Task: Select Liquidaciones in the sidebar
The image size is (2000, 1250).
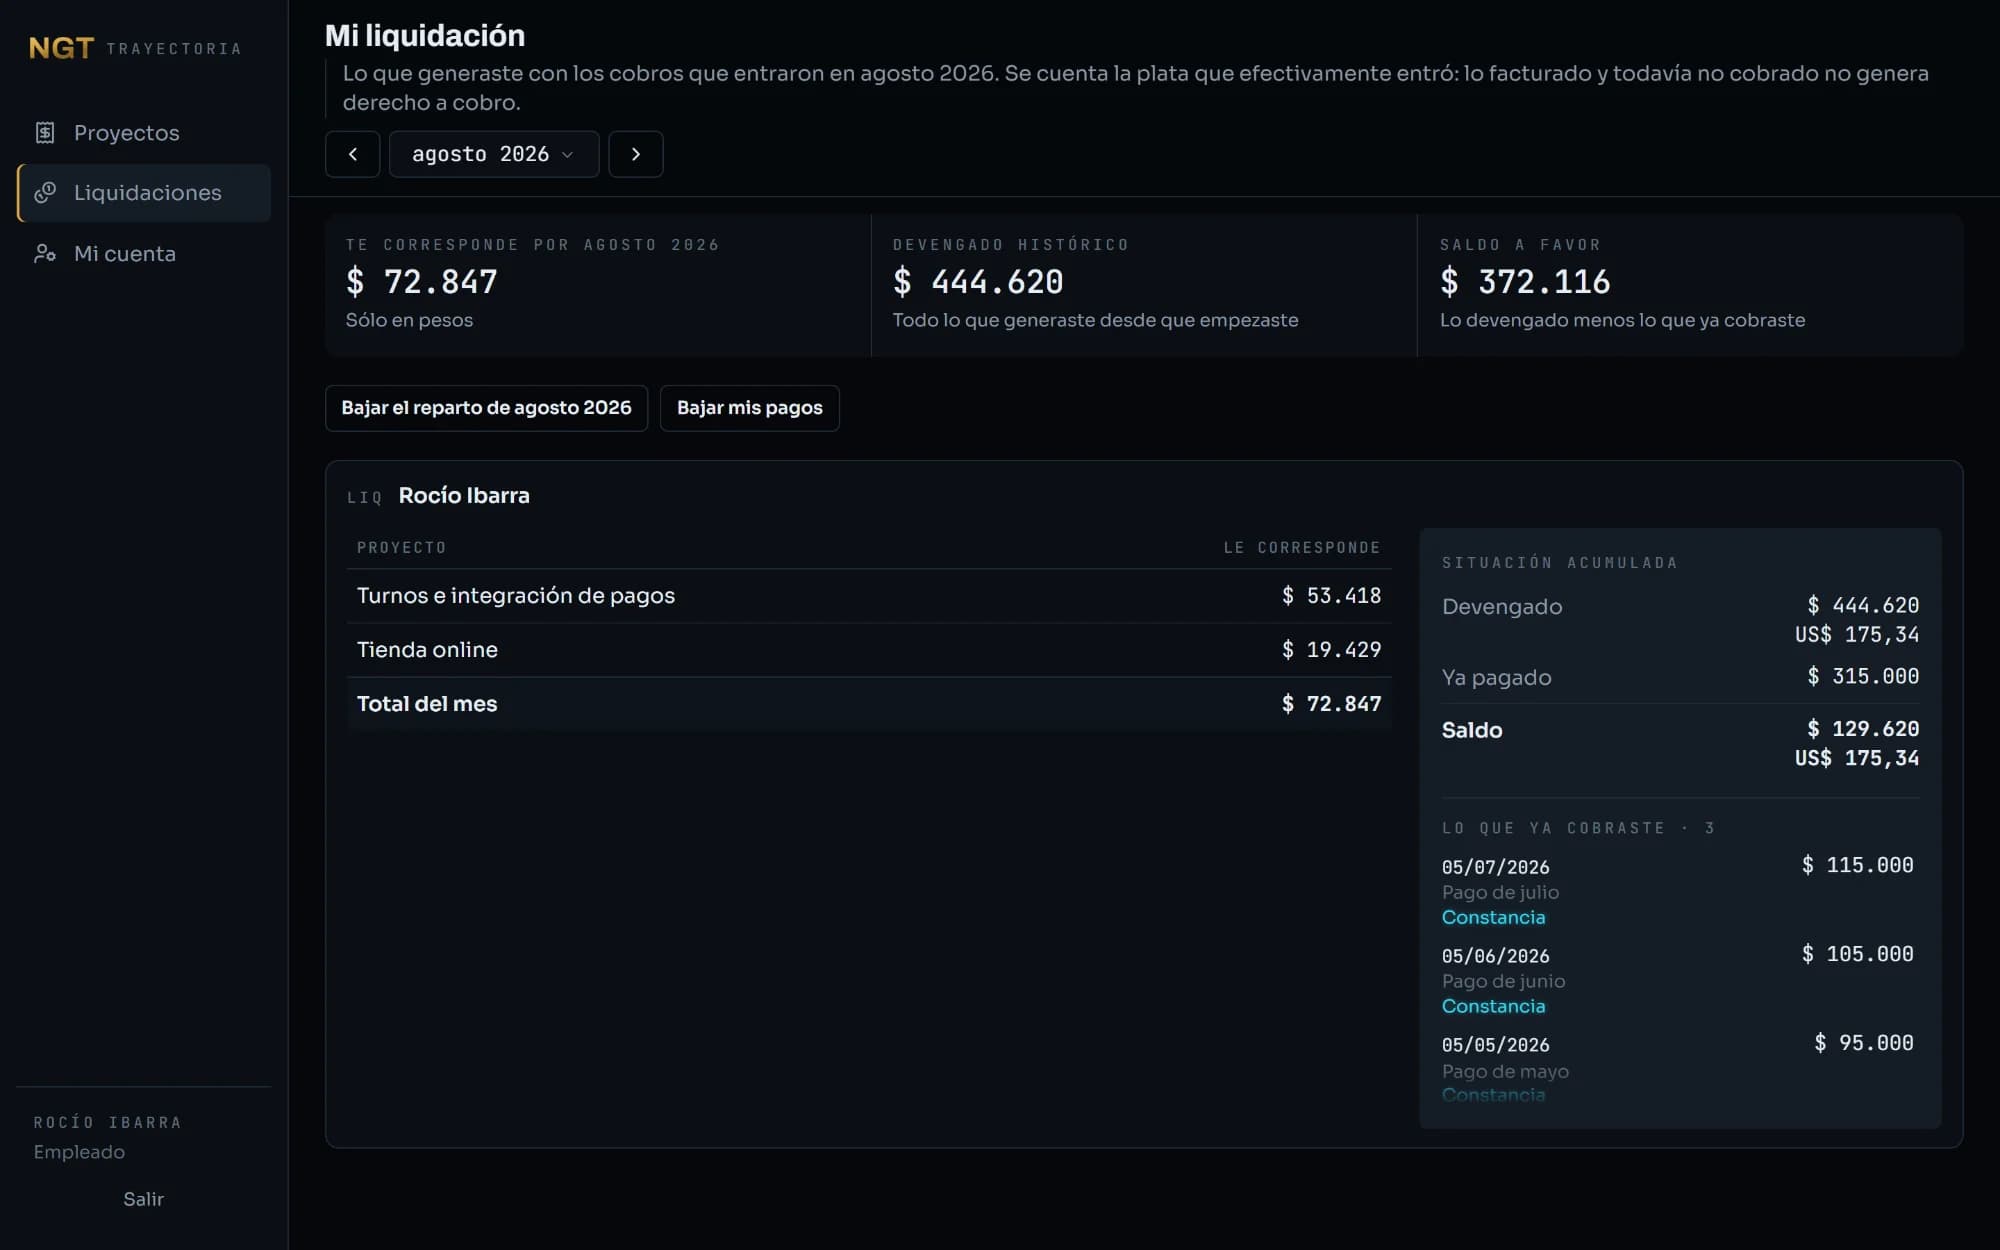Action: (144, 193)
